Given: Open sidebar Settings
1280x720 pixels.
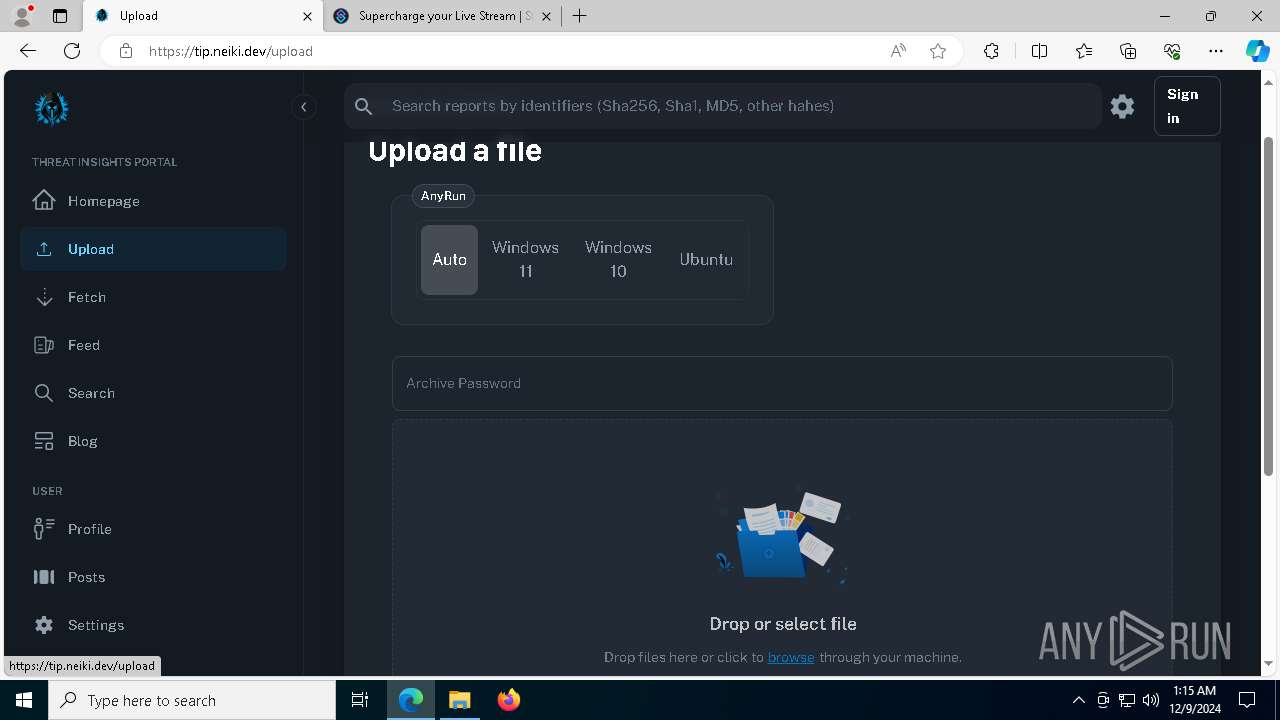Looking at the screenshot, I should click(153, 625).
